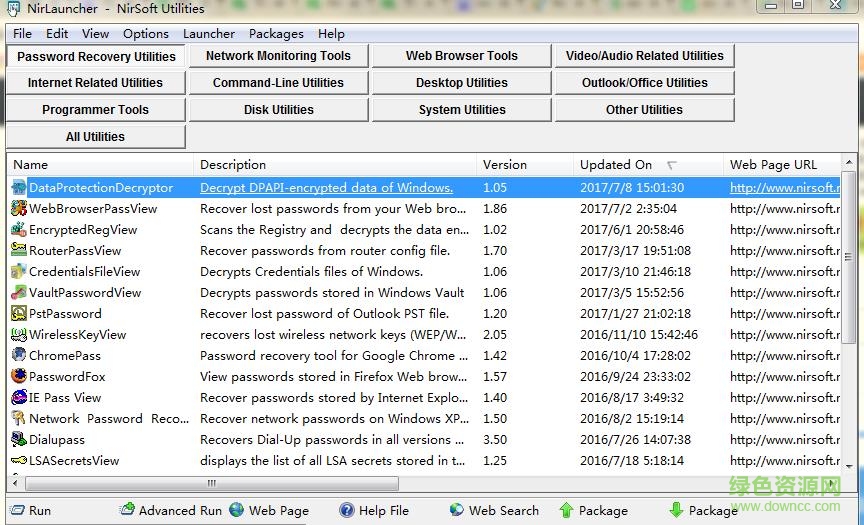The width and height of the screenshot is (864, 525).
Task: Sort list by Version column header
Action: (x=505, y=165)
